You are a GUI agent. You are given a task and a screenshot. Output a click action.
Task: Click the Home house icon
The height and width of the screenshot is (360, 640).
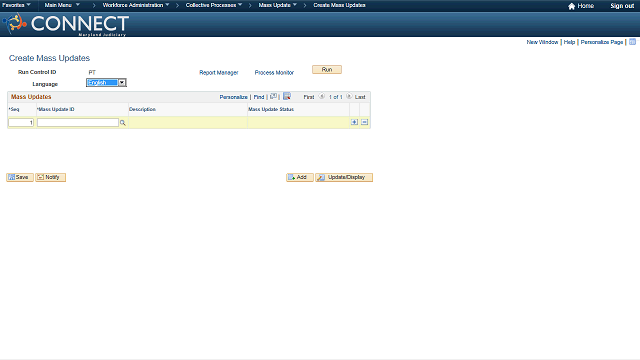(x=571, y=6)
